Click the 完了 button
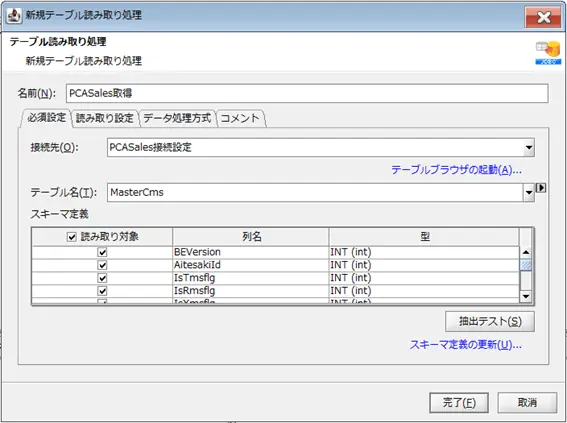Screen dimensions: 567x423 click(x=459, y=402)
